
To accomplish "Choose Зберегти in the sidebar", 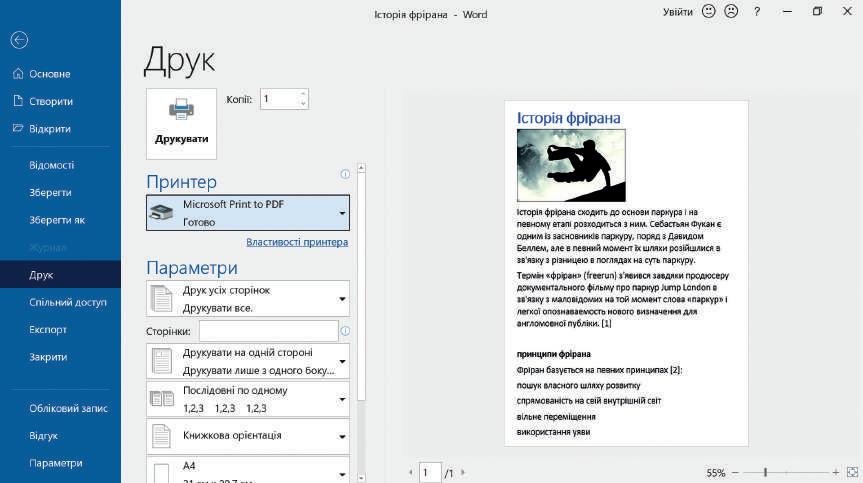I will (x=50, y=193).
